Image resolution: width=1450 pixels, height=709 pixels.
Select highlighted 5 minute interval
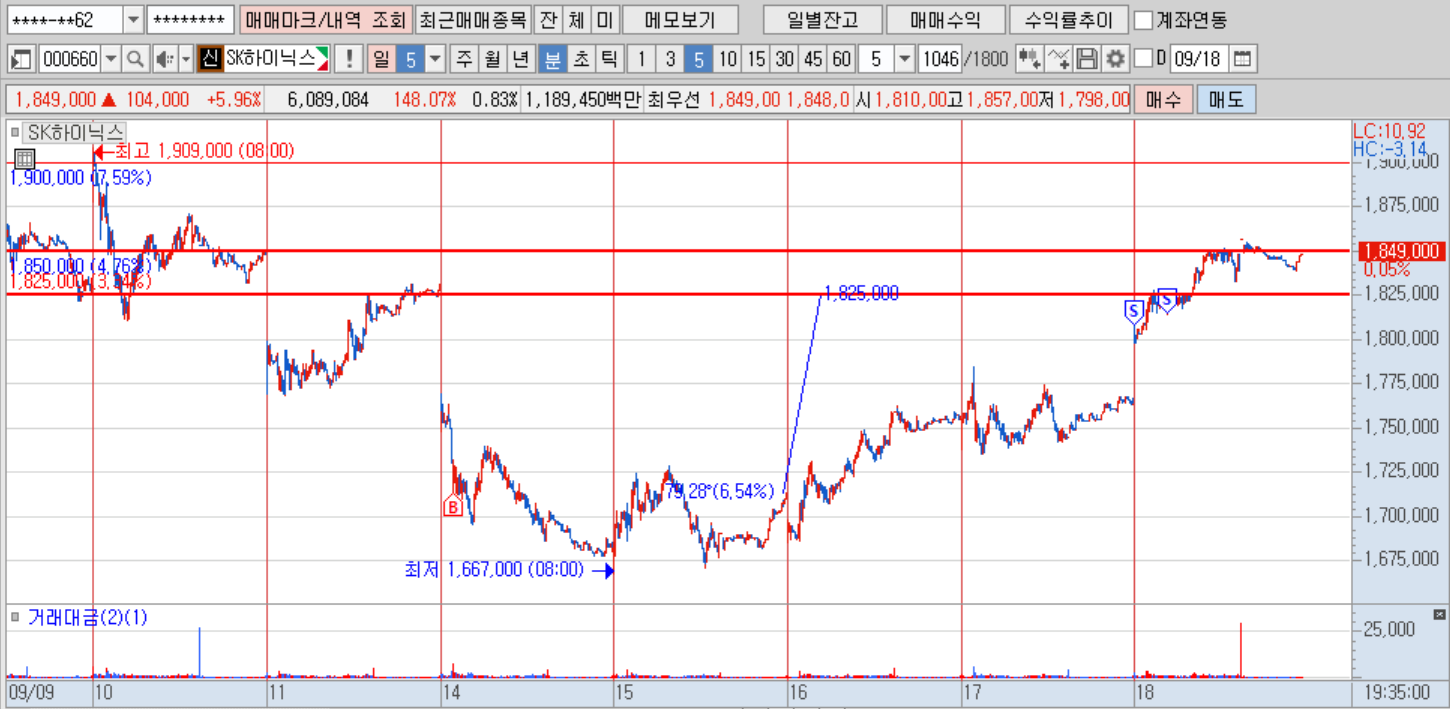(x=698, y=59)
